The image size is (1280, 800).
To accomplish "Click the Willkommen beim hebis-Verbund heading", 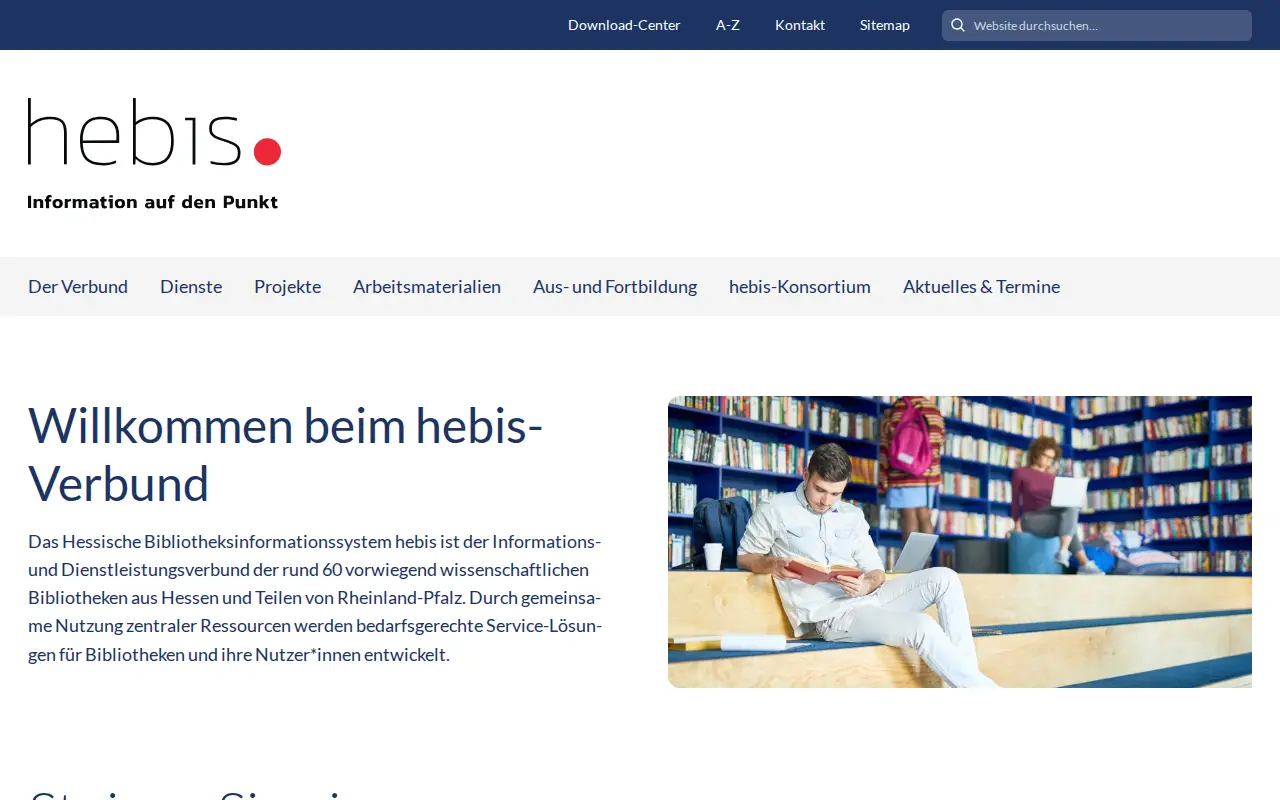I will tap(286, 455).
